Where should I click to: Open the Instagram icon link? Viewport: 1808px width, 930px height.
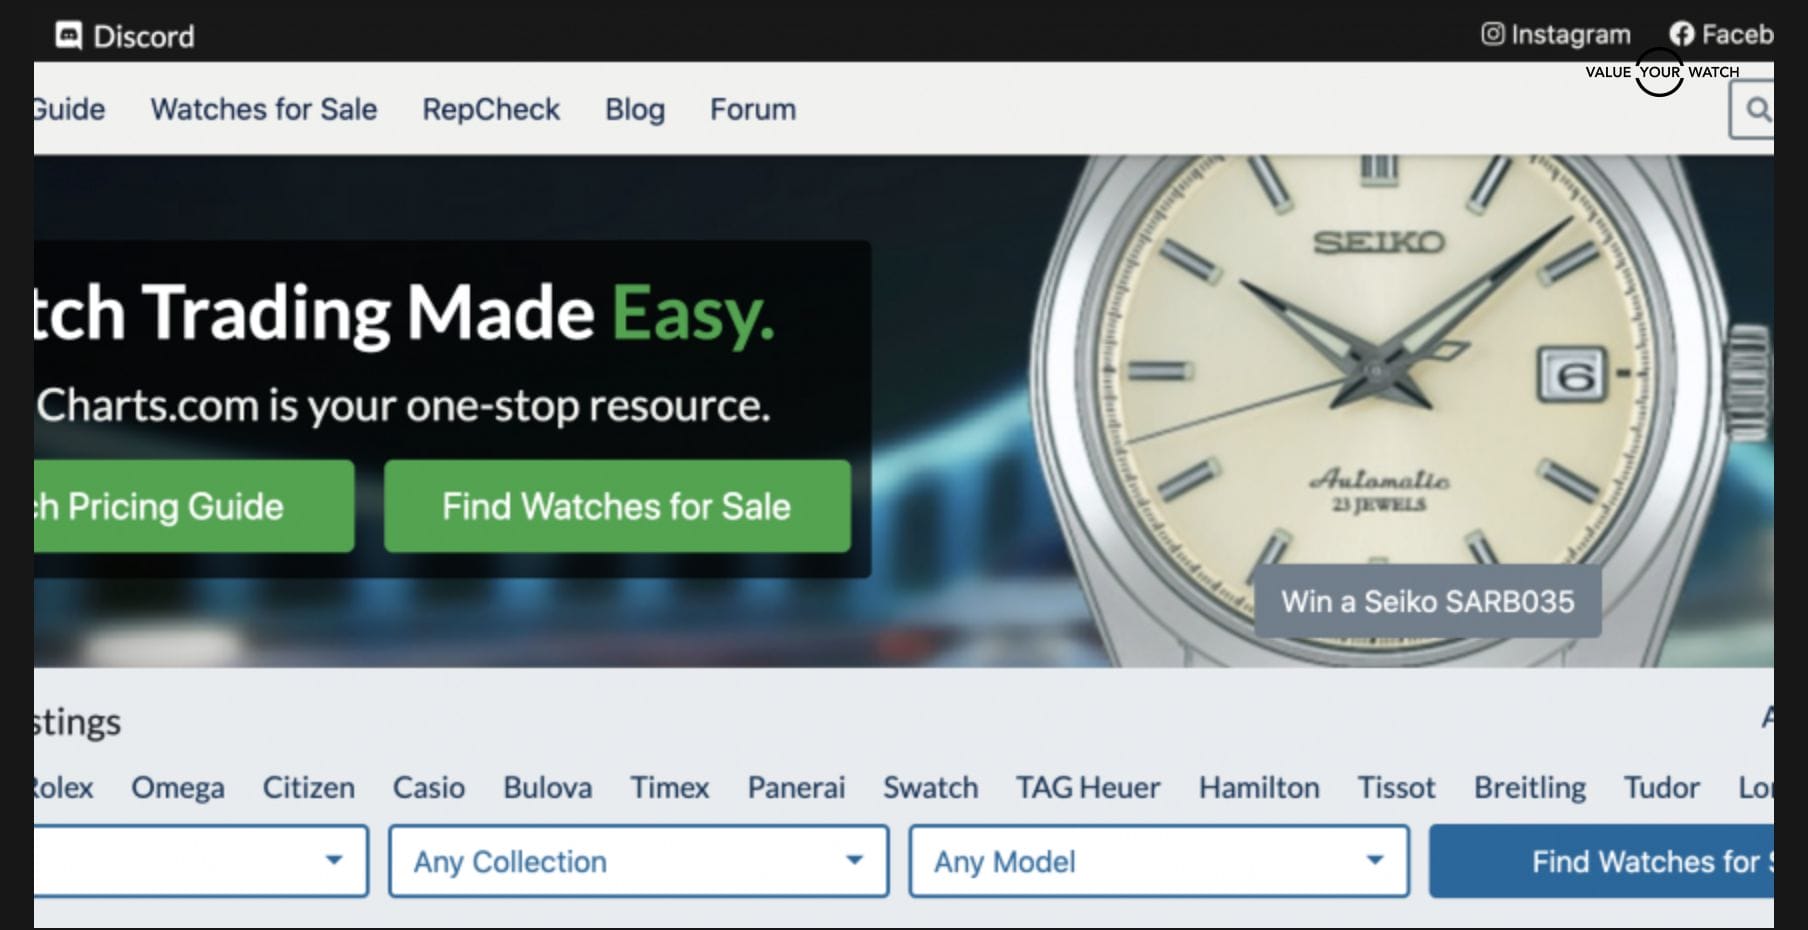(x=1492, y=34)
